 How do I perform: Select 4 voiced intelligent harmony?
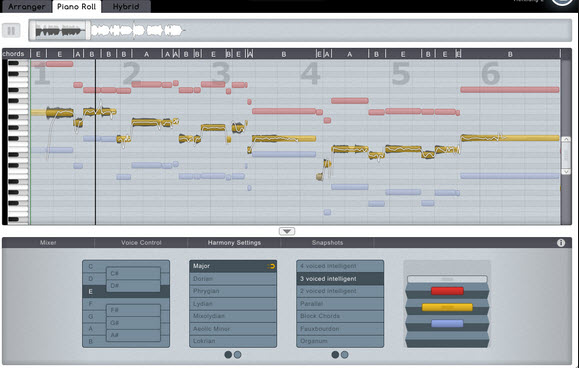[x=340, y=266]
